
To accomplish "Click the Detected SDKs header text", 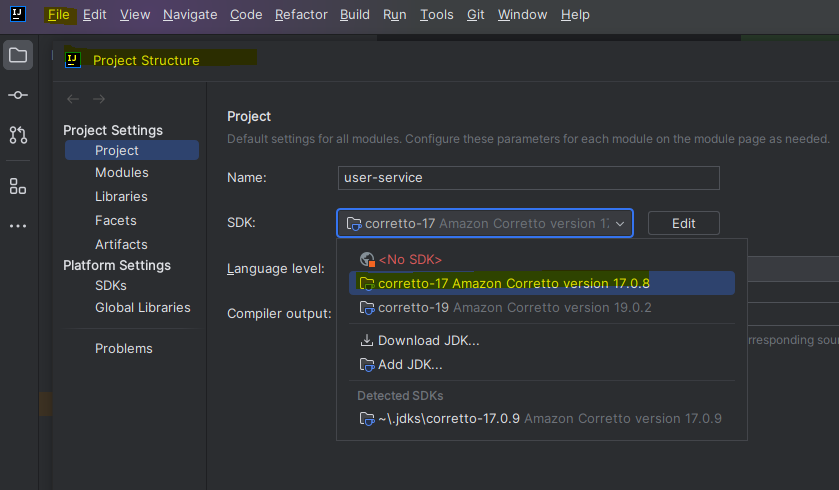I will click(400, 396).
